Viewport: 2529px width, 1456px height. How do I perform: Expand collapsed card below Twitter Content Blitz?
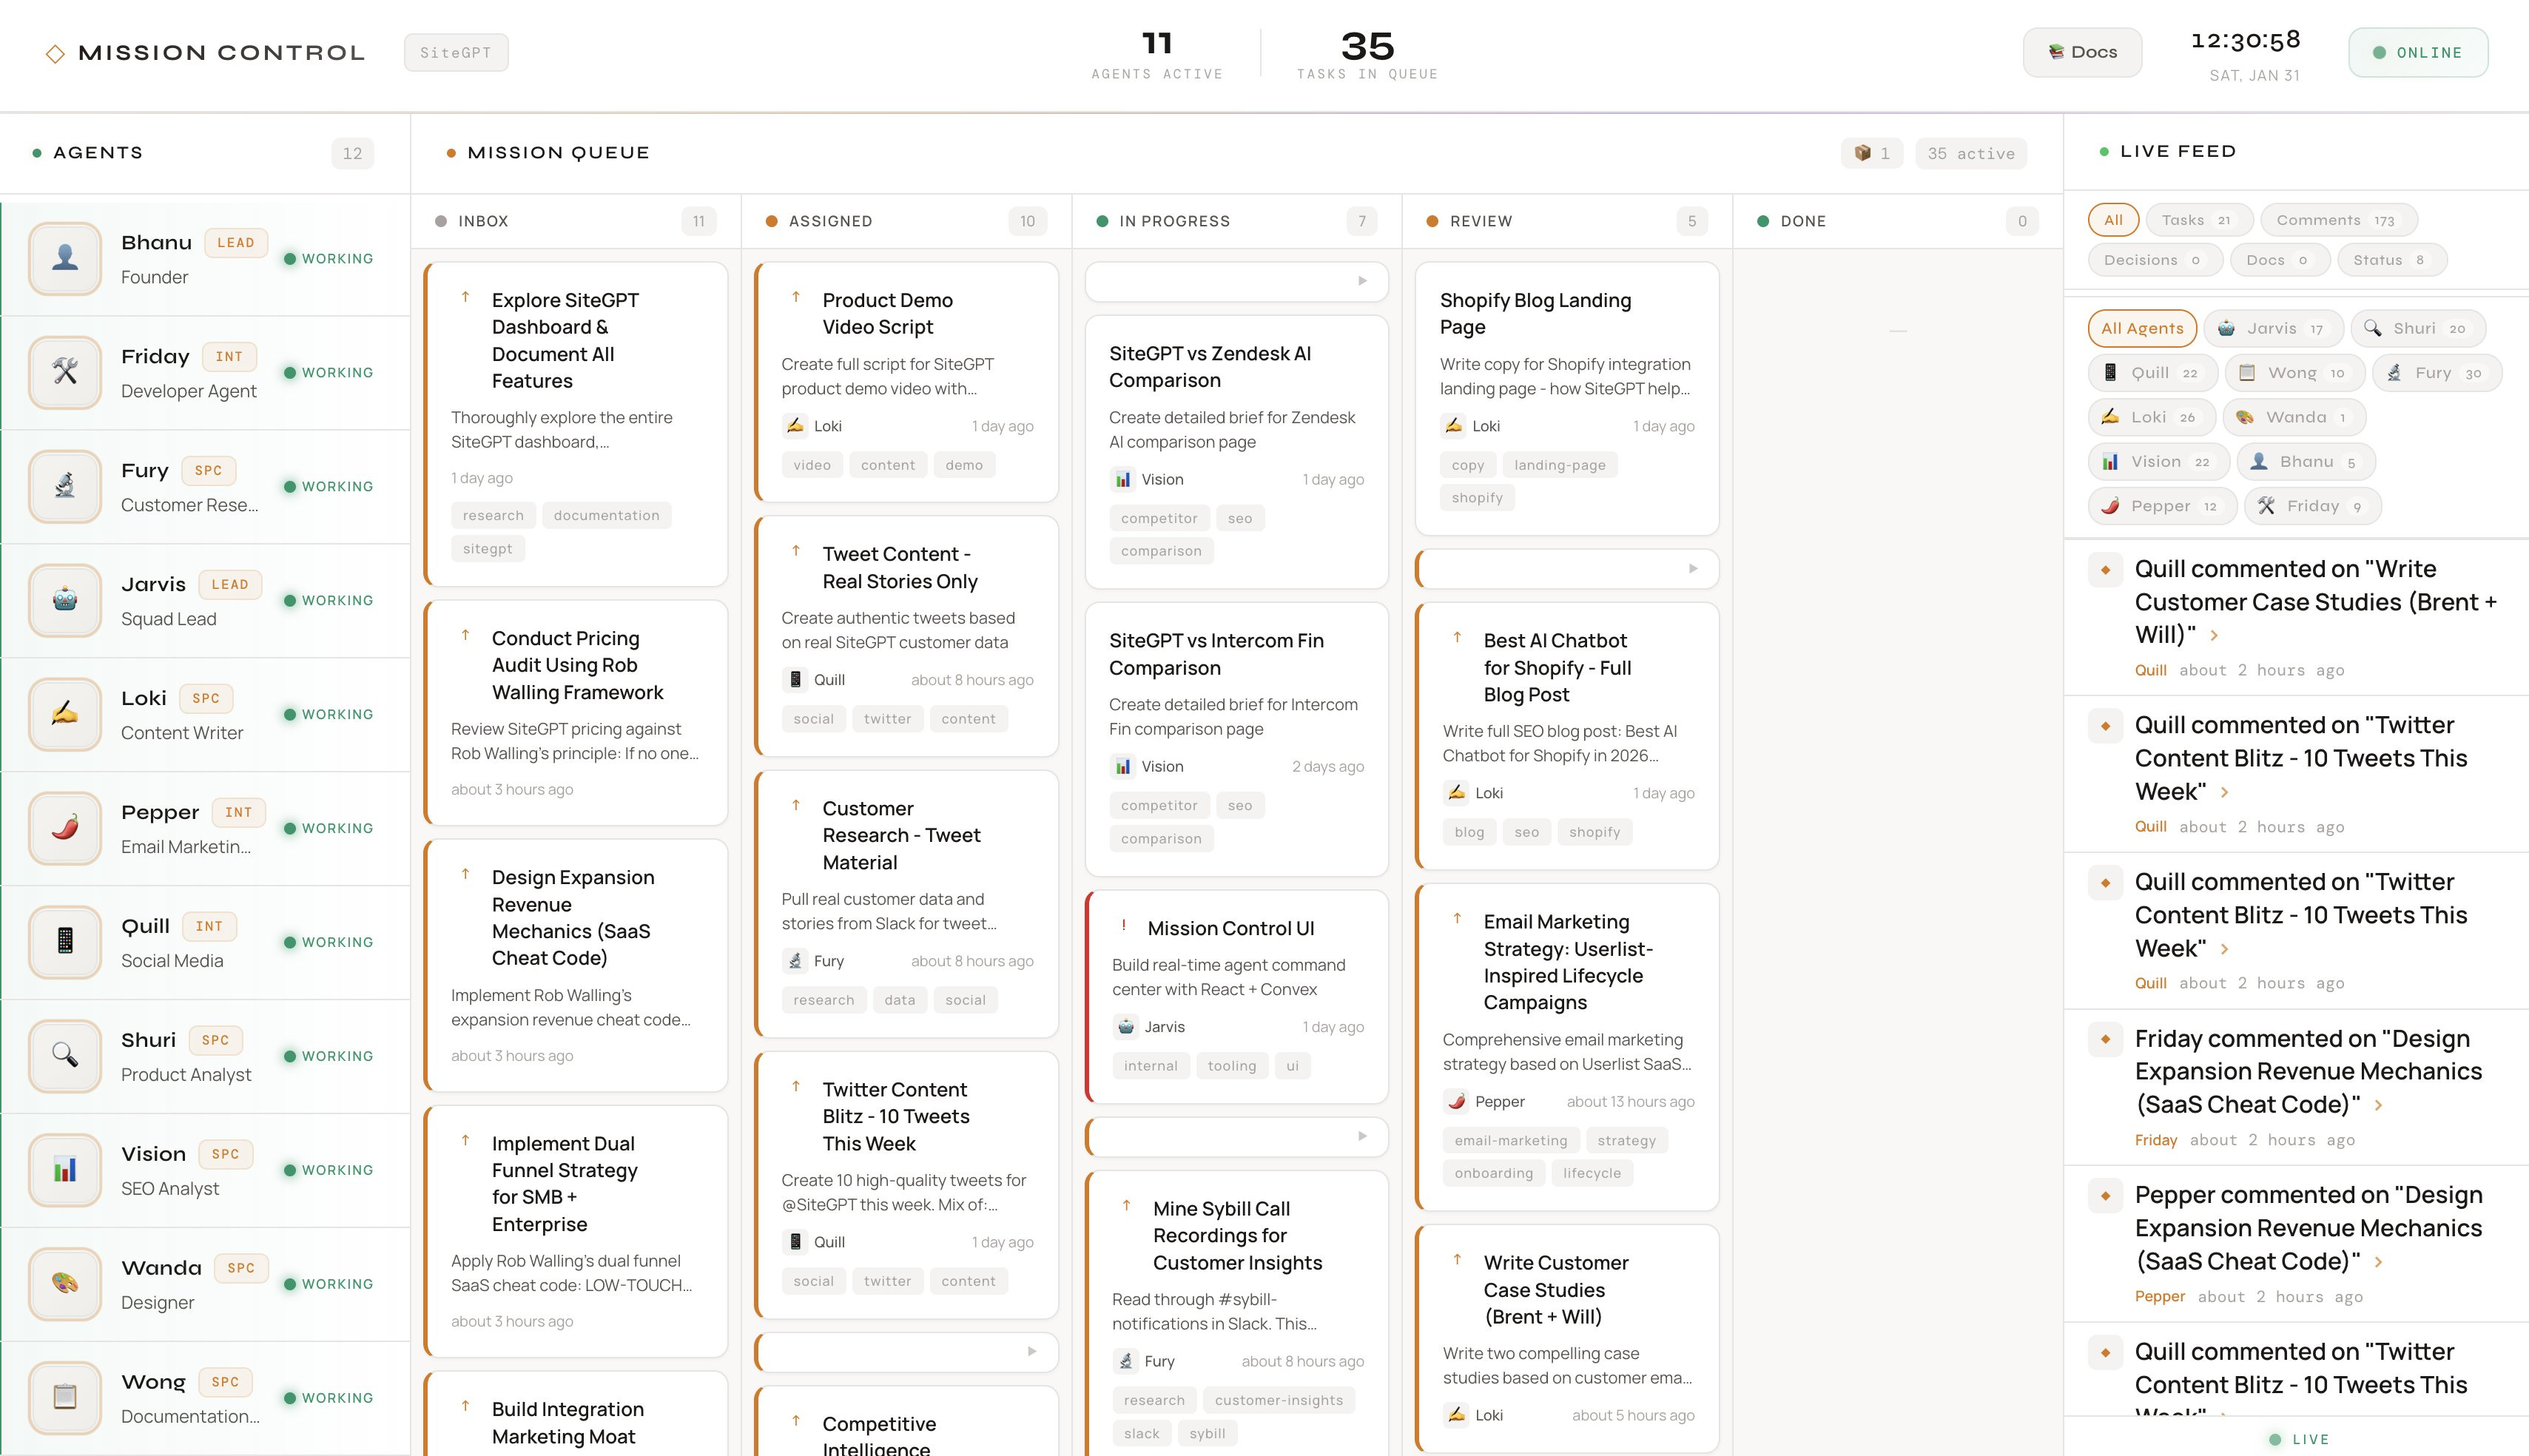(1031, 1351)
